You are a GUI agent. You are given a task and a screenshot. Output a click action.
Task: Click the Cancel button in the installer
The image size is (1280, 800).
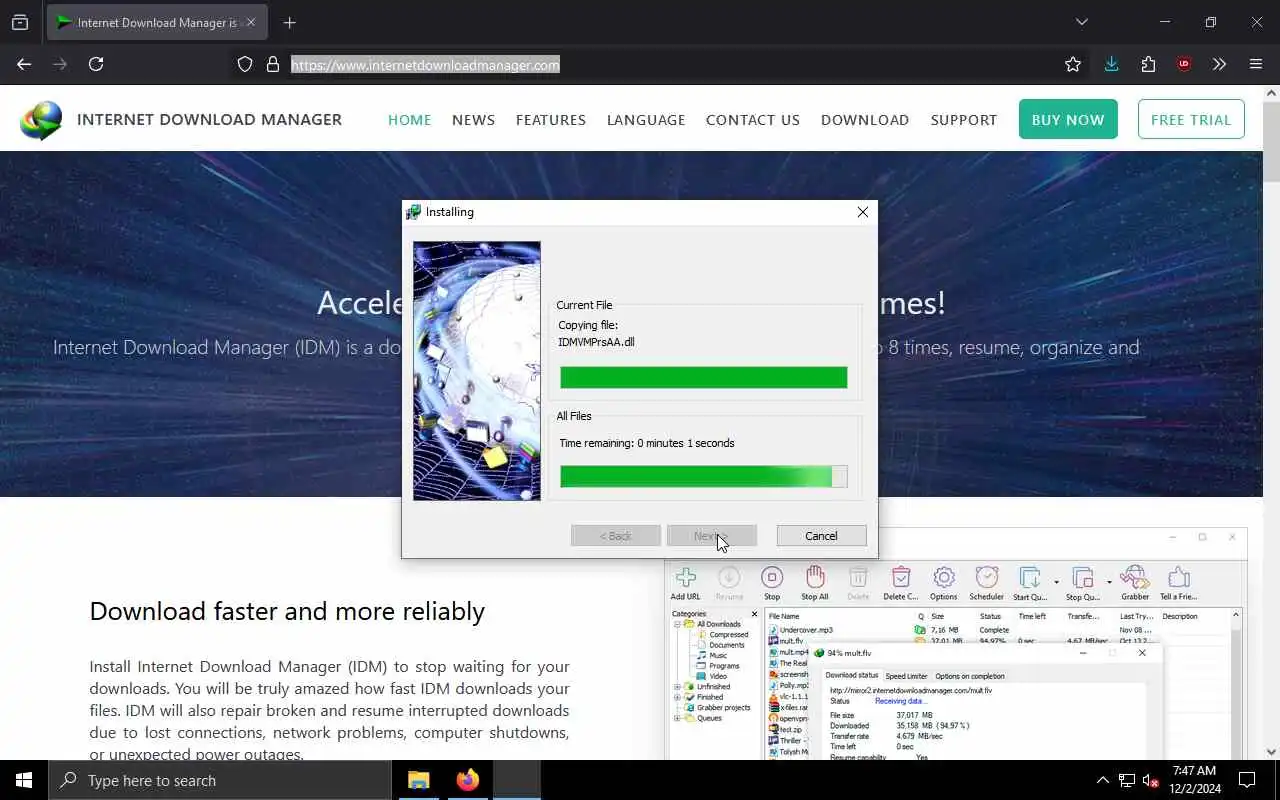click(x=821, y=536)
